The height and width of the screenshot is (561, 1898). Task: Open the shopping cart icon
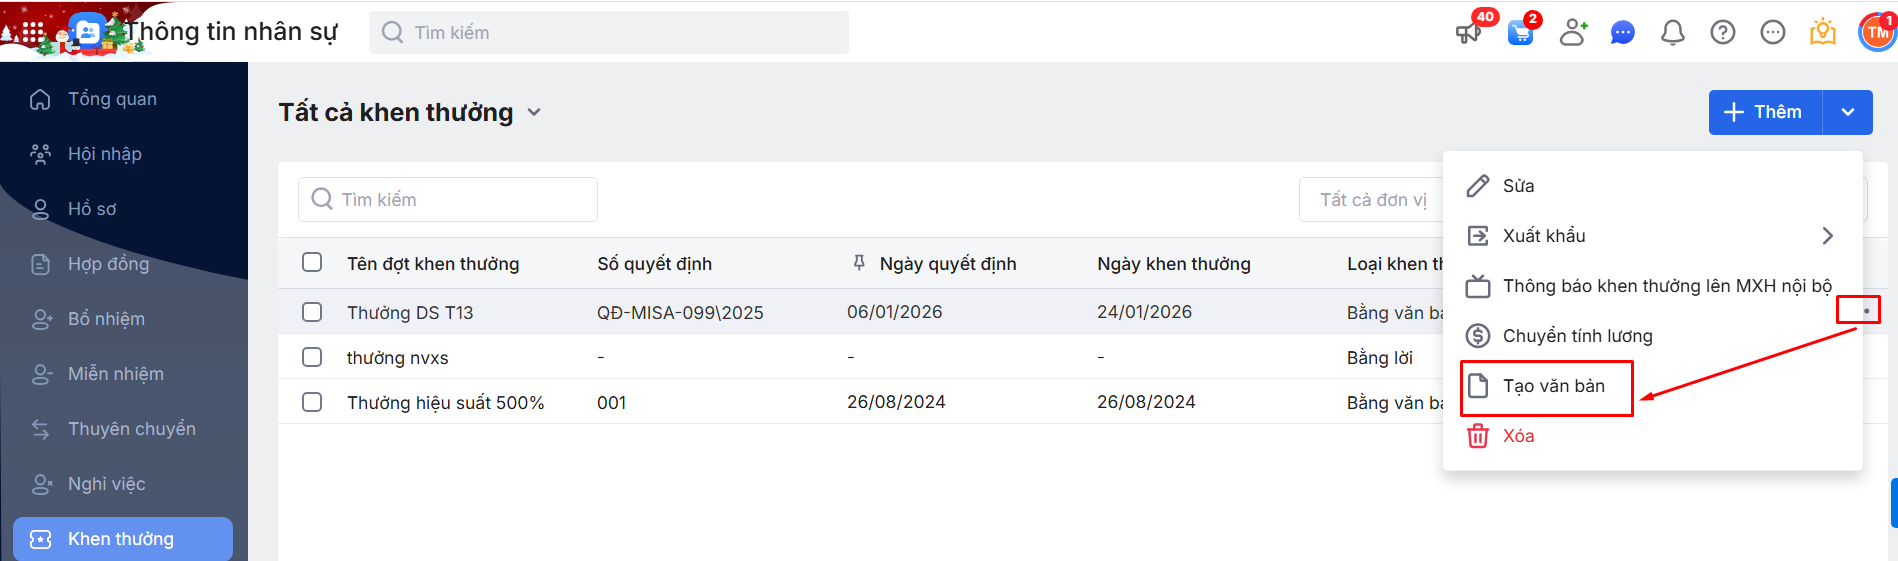(1520, 32)
